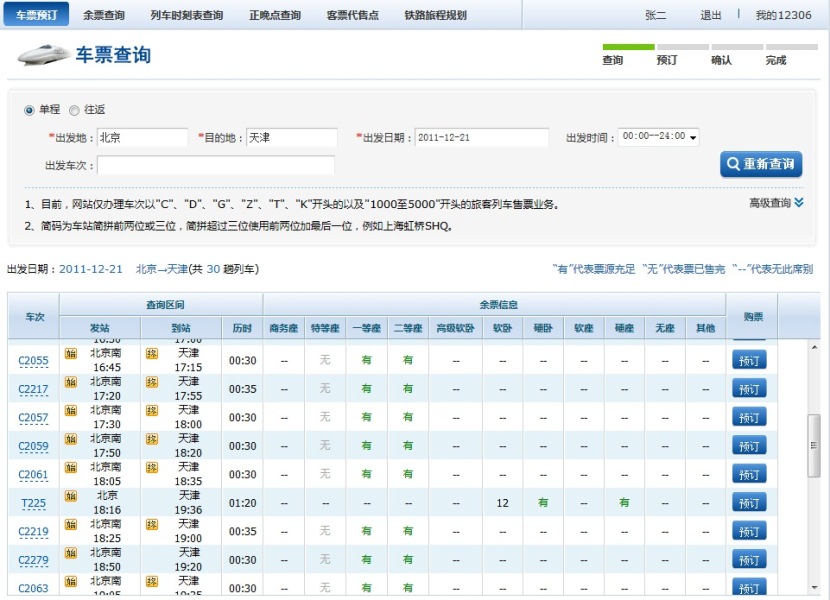This screenshot has height=600, width=830.
Task: Click the 预订 progress step indicator
Action: 683,55
